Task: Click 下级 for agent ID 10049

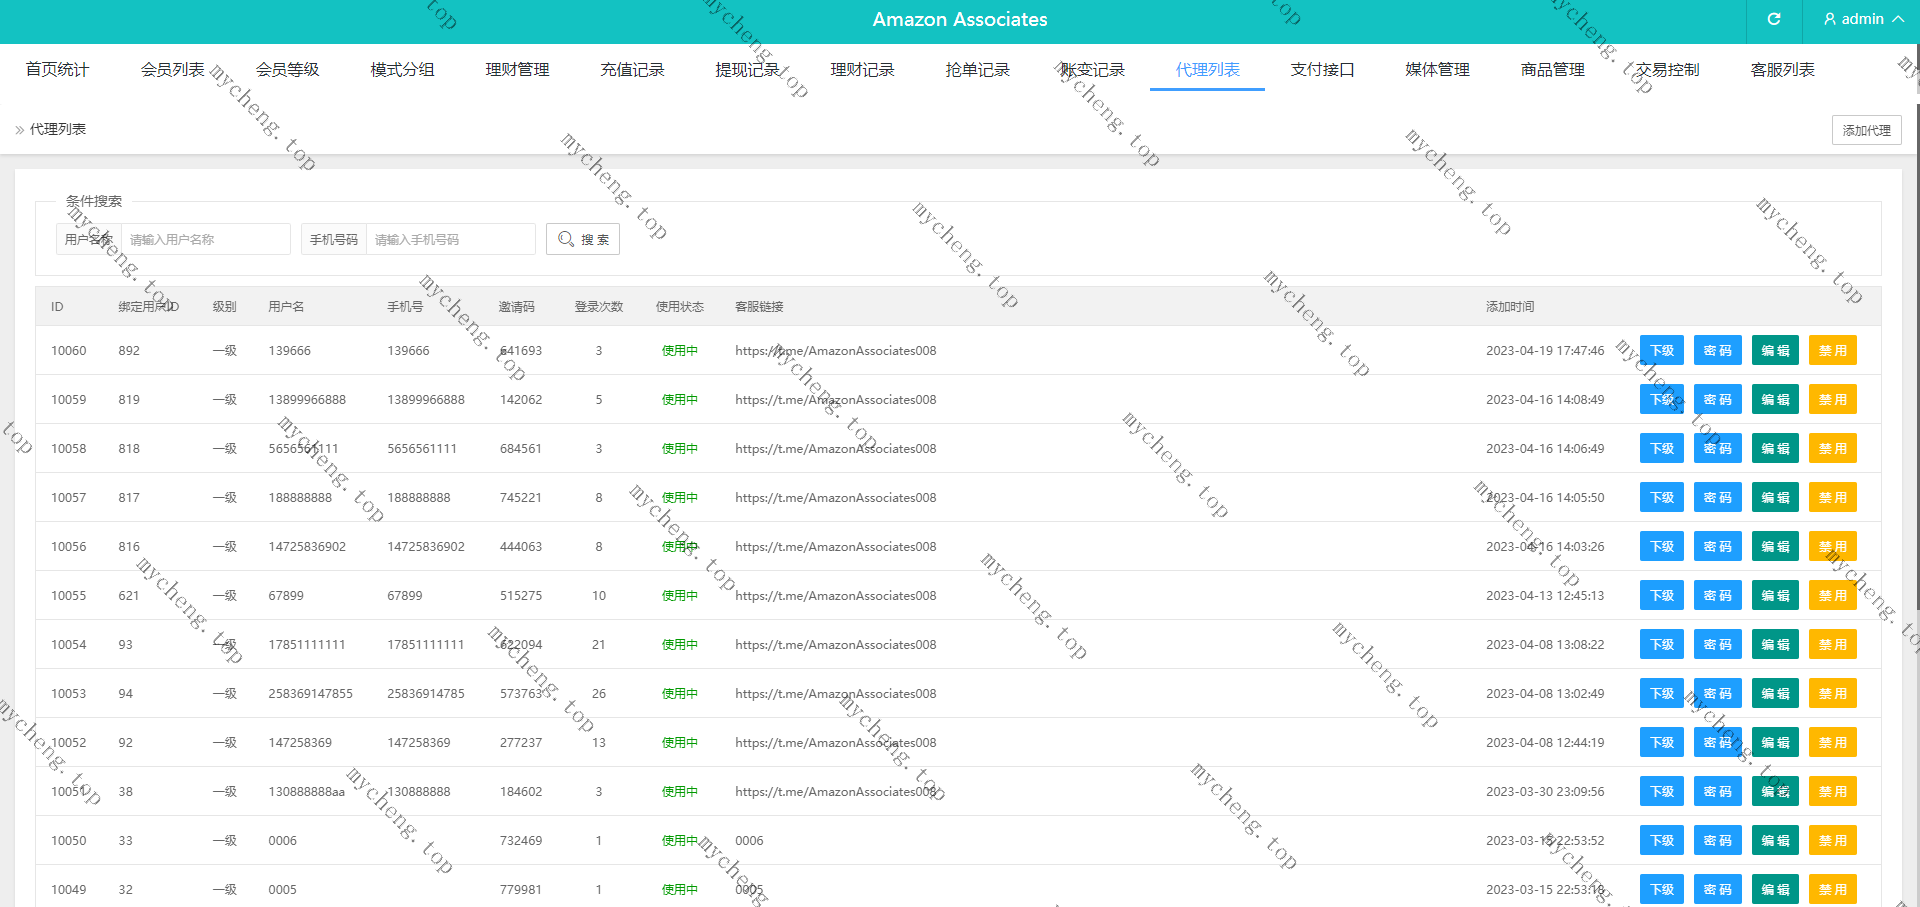Action: [1662, 889]
